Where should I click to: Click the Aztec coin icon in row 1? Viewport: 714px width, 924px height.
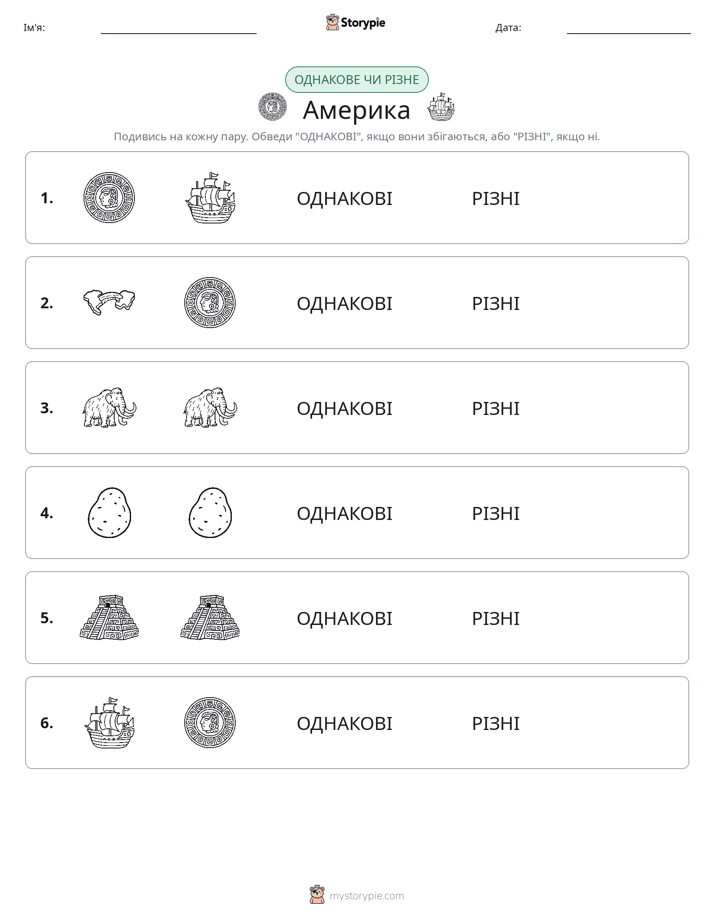[x=109, y=197]
